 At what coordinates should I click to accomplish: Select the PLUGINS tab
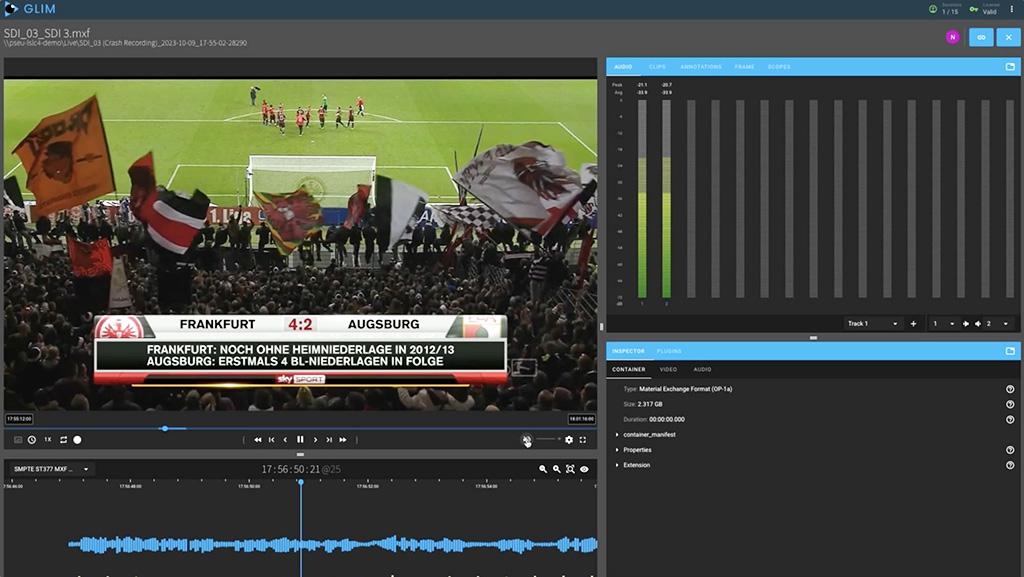coord(669,351)
